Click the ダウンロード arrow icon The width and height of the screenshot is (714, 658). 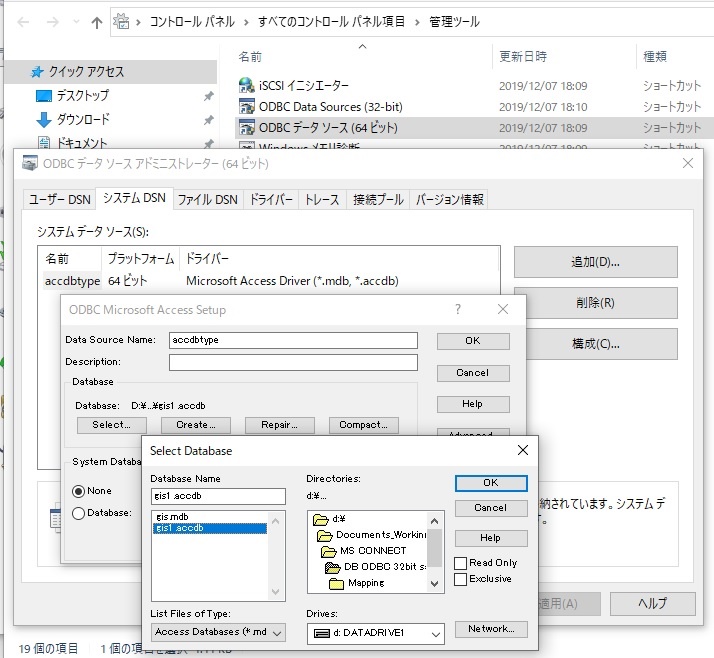[44, 120]
